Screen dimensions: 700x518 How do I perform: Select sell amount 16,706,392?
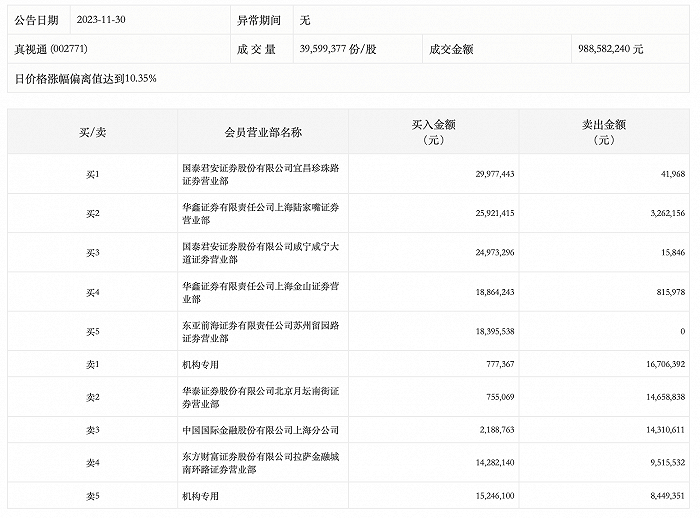665,364
